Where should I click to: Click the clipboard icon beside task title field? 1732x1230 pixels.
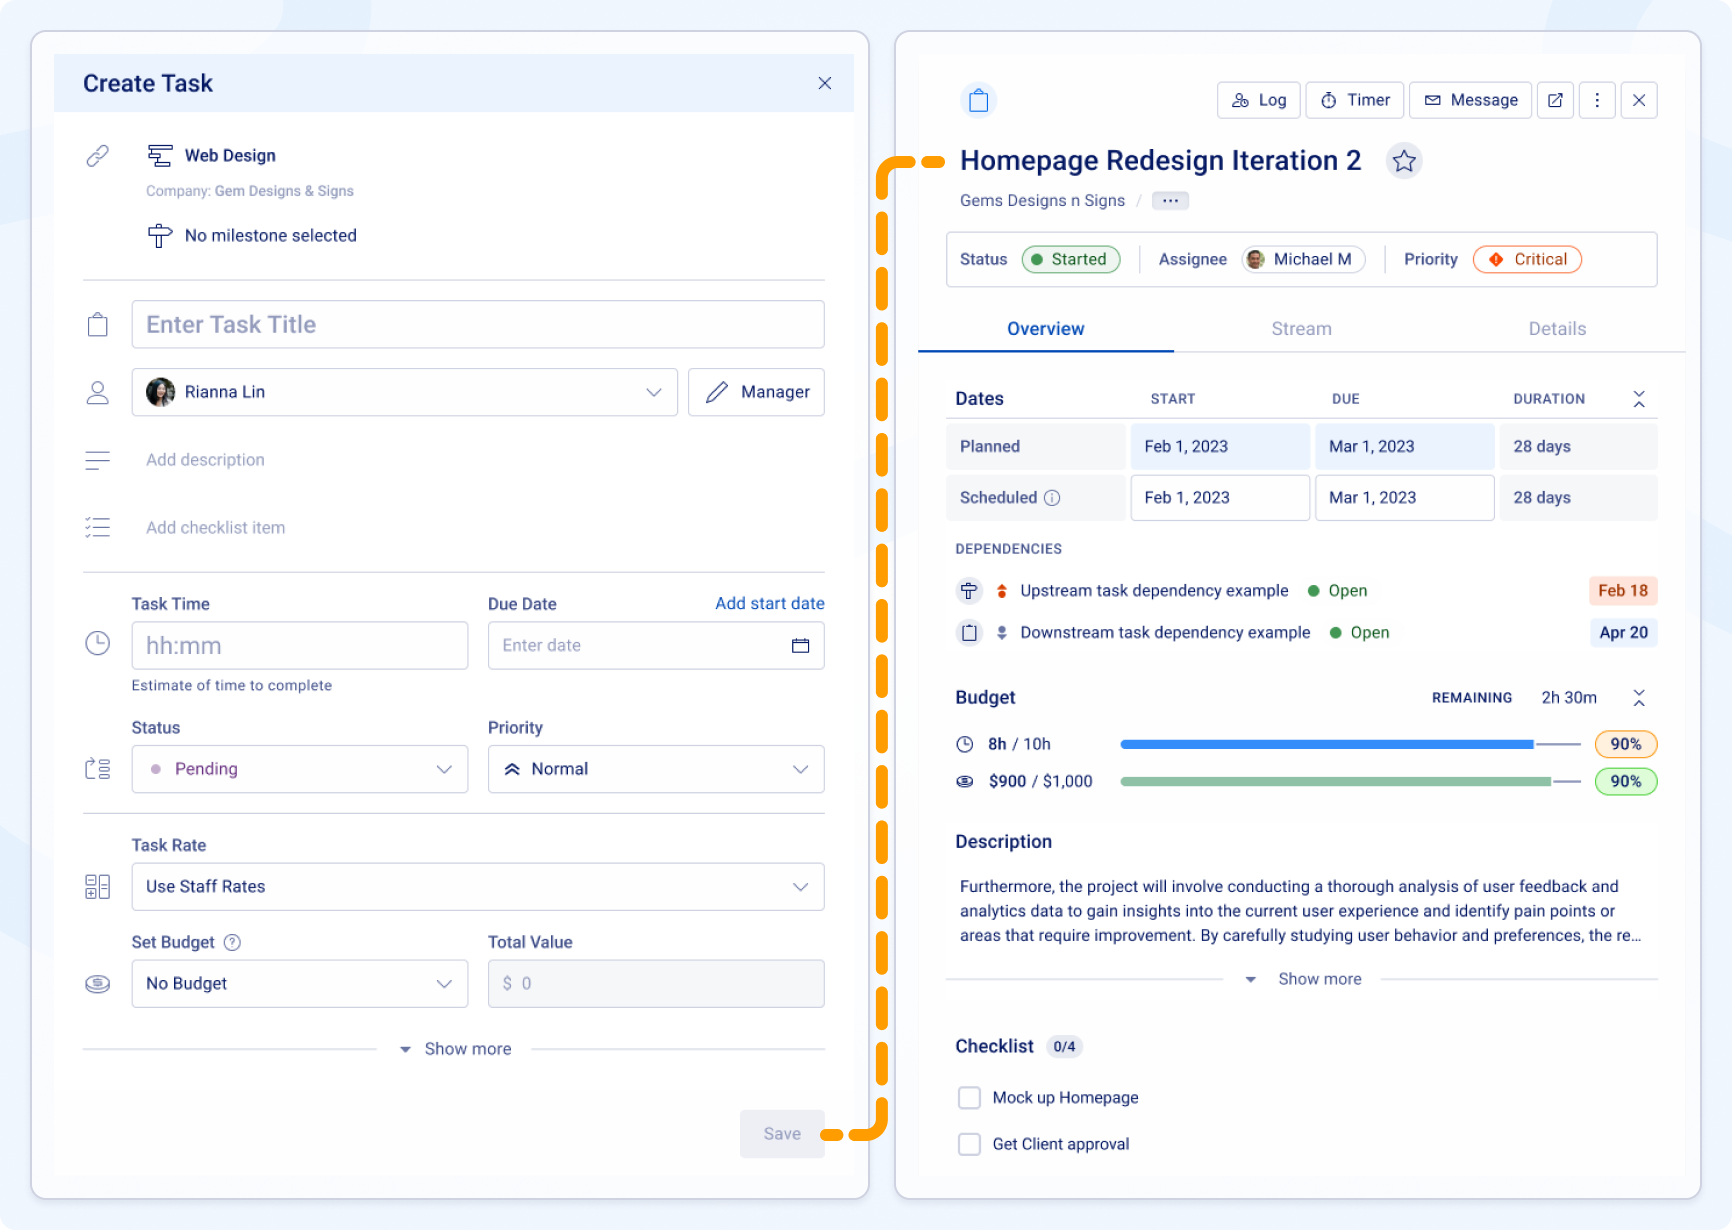(x=97, y=324)
